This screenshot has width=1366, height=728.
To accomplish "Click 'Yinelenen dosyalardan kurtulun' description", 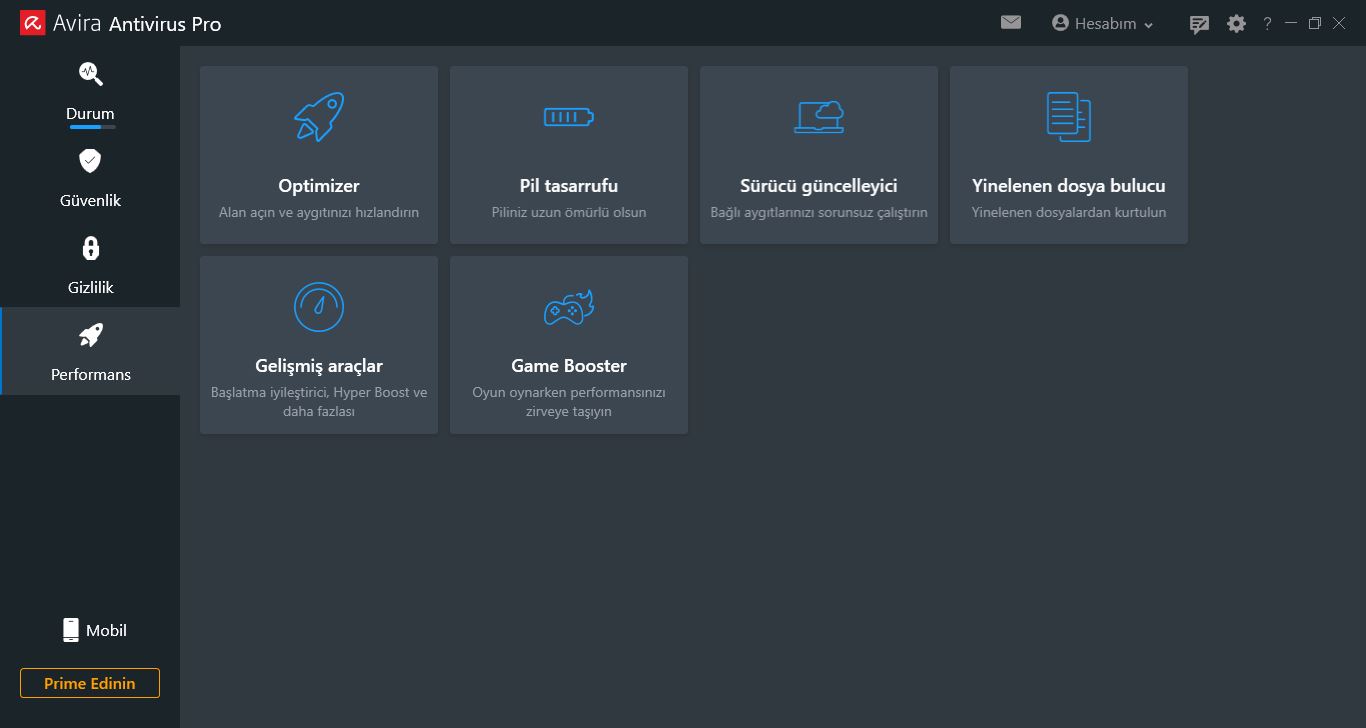I will pyautogui.click(x=1069, y=212).
